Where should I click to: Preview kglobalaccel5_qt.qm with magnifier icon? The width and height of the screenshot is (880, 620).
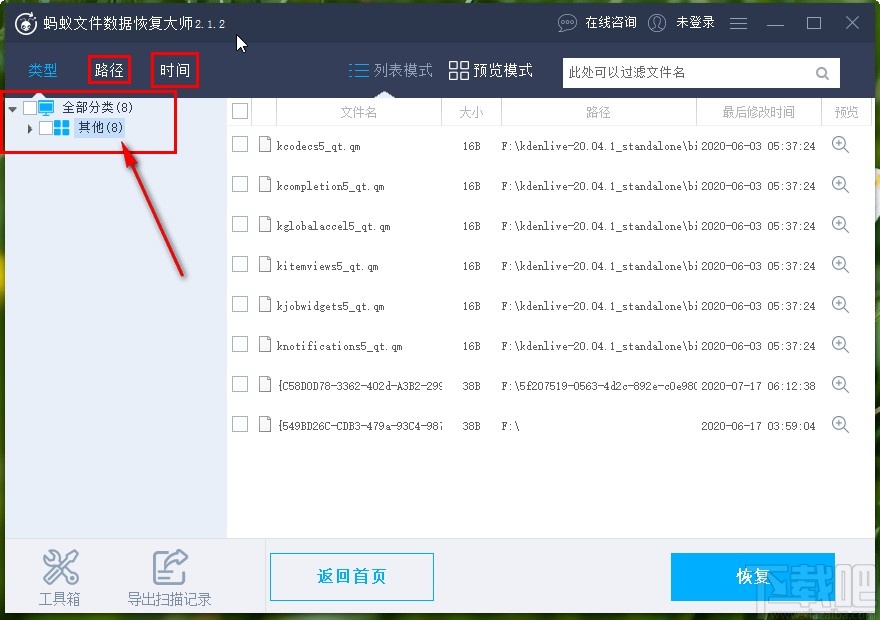[x=840, y=224]
